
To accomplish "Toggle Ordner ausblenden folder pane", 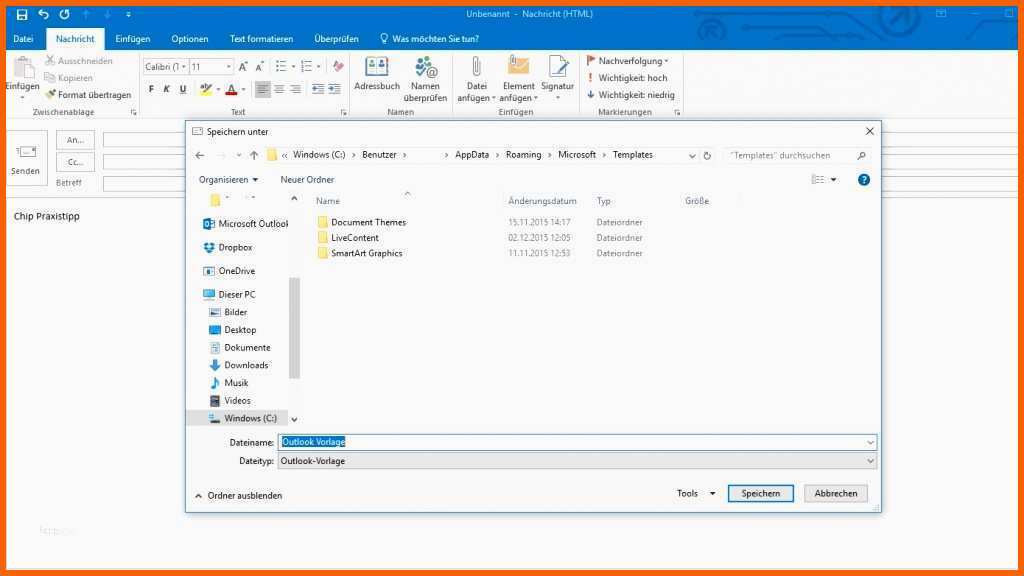I will pos(238,496).
